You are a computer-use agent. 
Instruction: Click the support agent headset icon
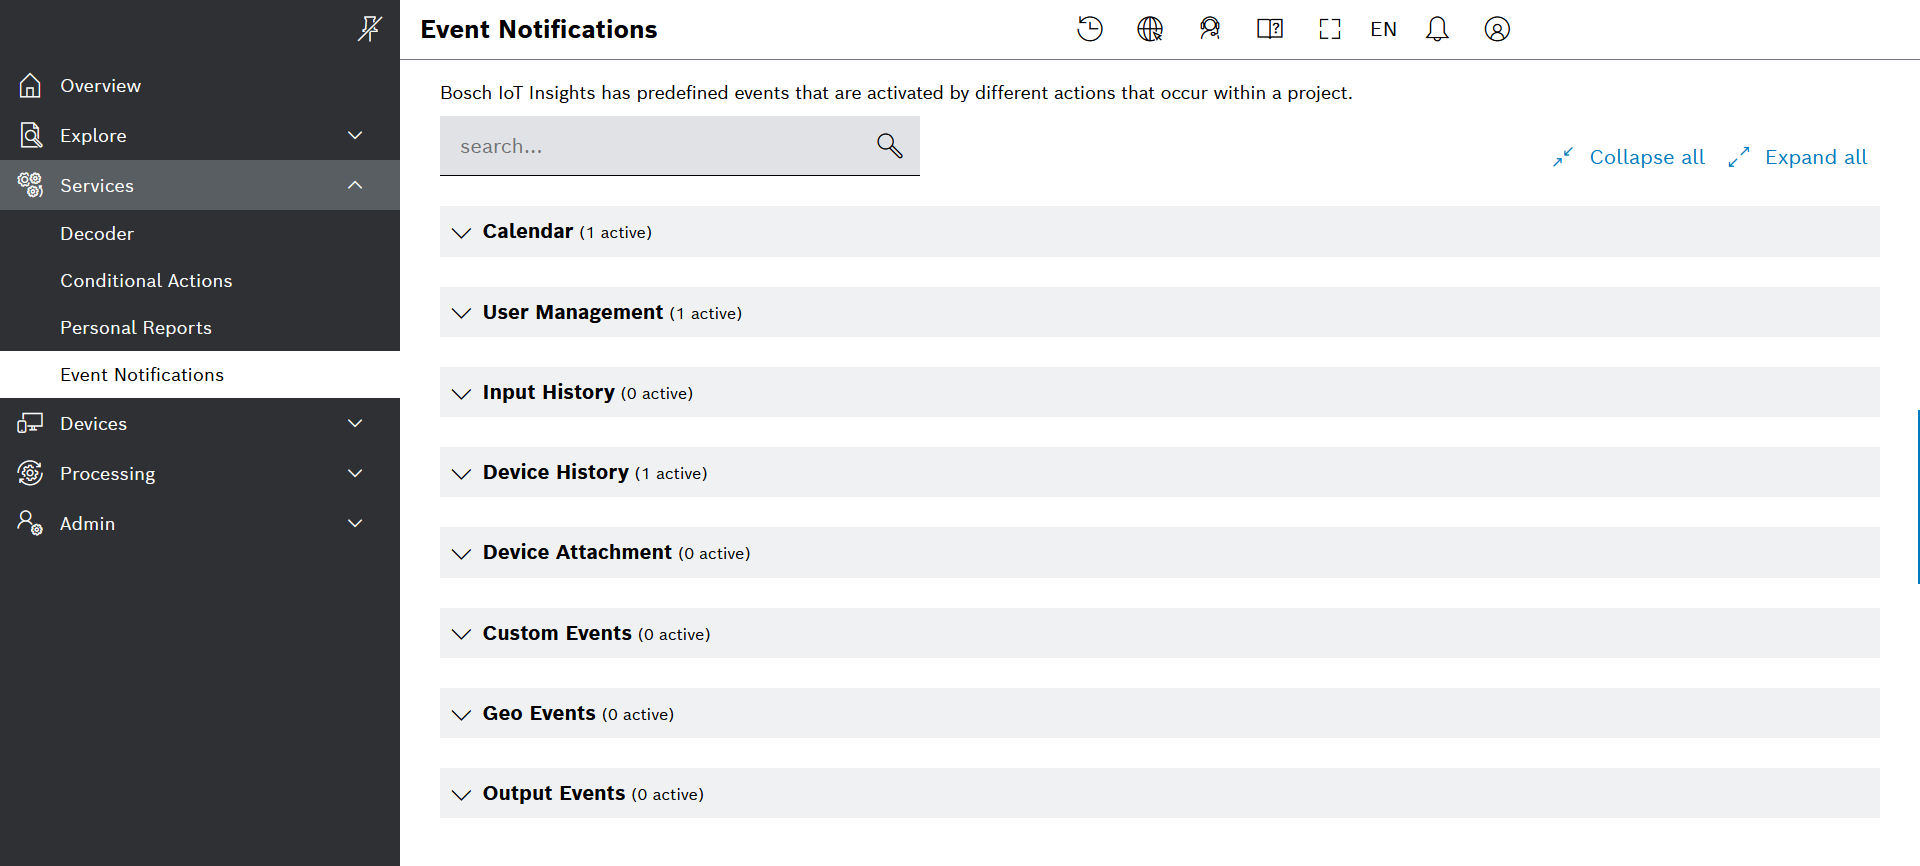[x=1210, y=29]
